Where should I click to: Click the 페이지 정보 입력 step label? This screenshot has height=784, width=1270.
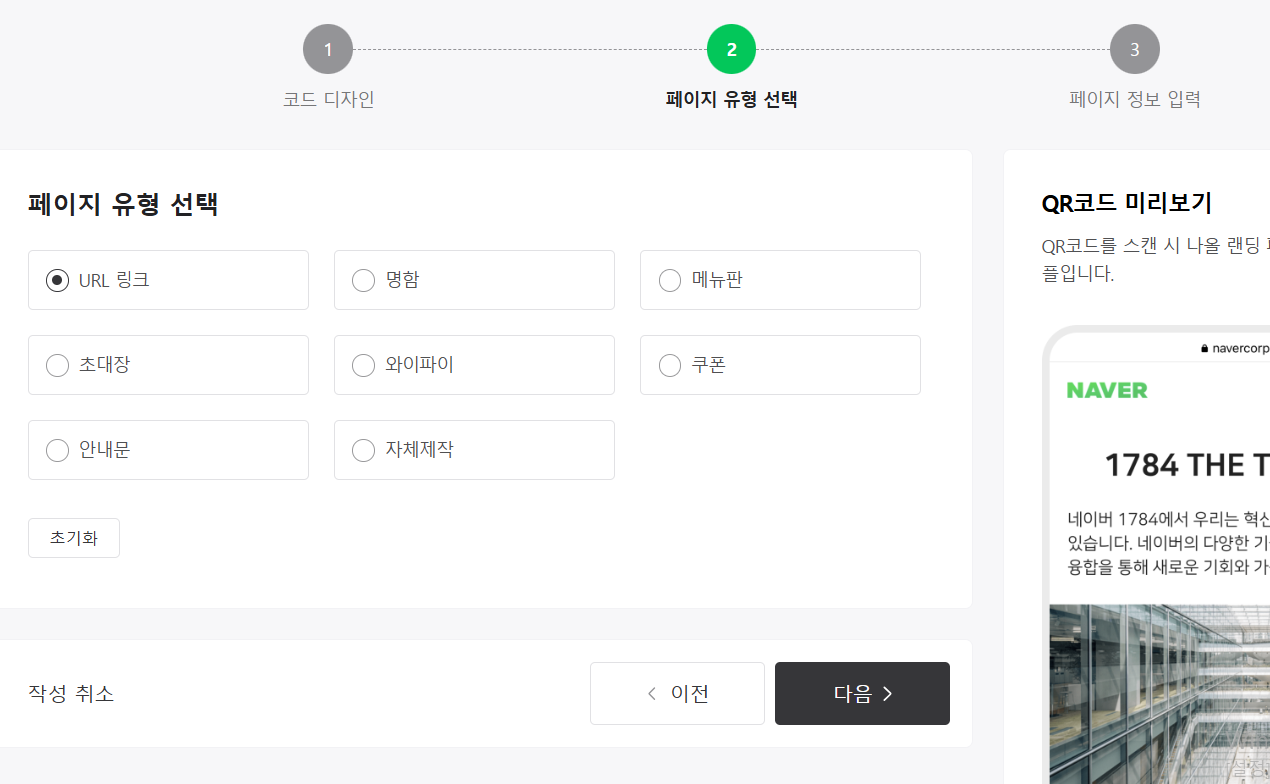(1135, 99)
